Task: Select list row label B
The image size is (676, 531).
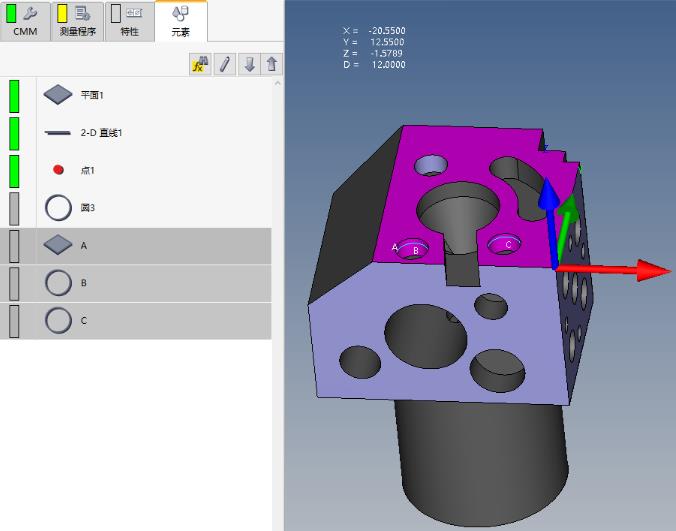Action: tap(84, 283)
